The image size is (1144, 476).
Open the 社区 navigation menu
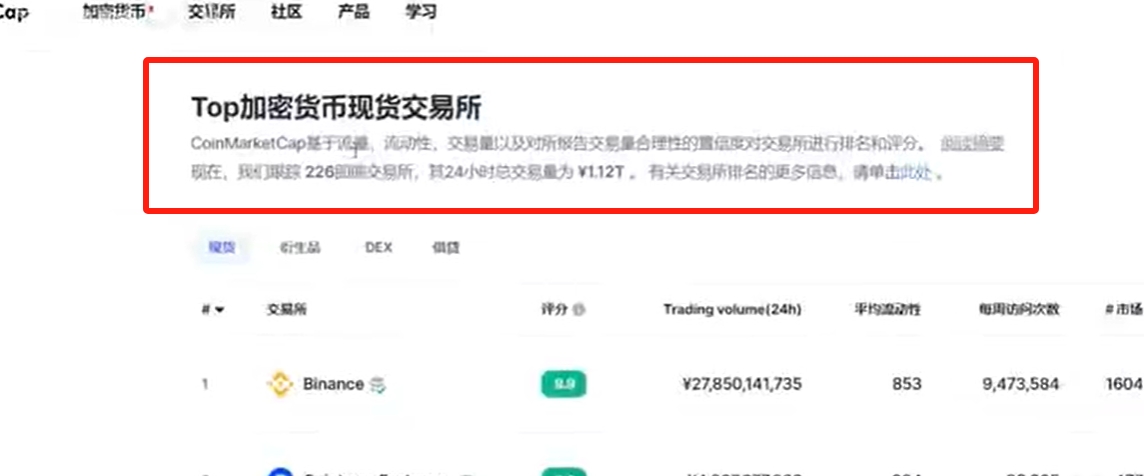pyautogui.click(x=286, y=12)
